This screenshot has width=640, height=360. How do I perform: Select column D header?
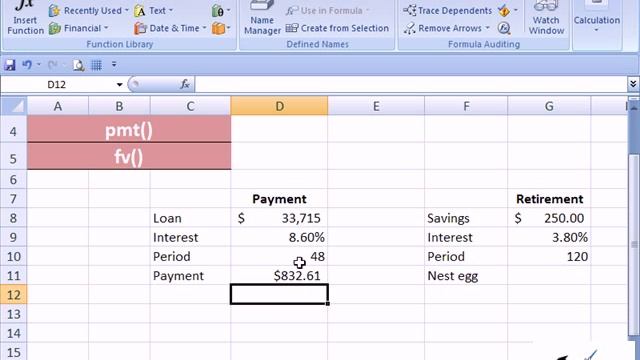pos(279,106)
